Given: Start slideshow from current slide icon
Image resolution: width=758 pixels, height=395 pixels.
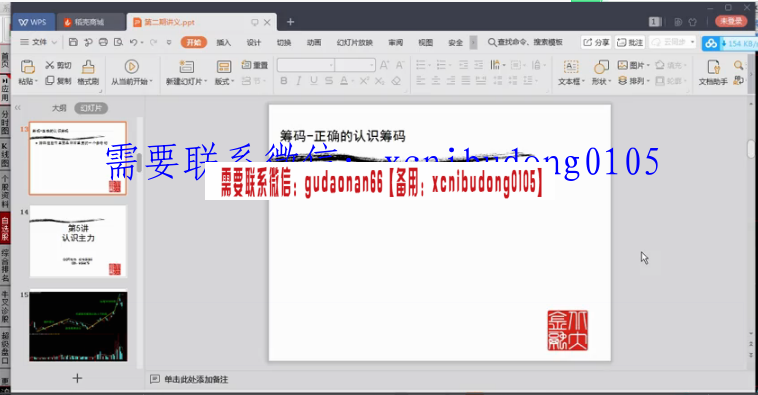Looking at the screenshot, I should (131, 66).
